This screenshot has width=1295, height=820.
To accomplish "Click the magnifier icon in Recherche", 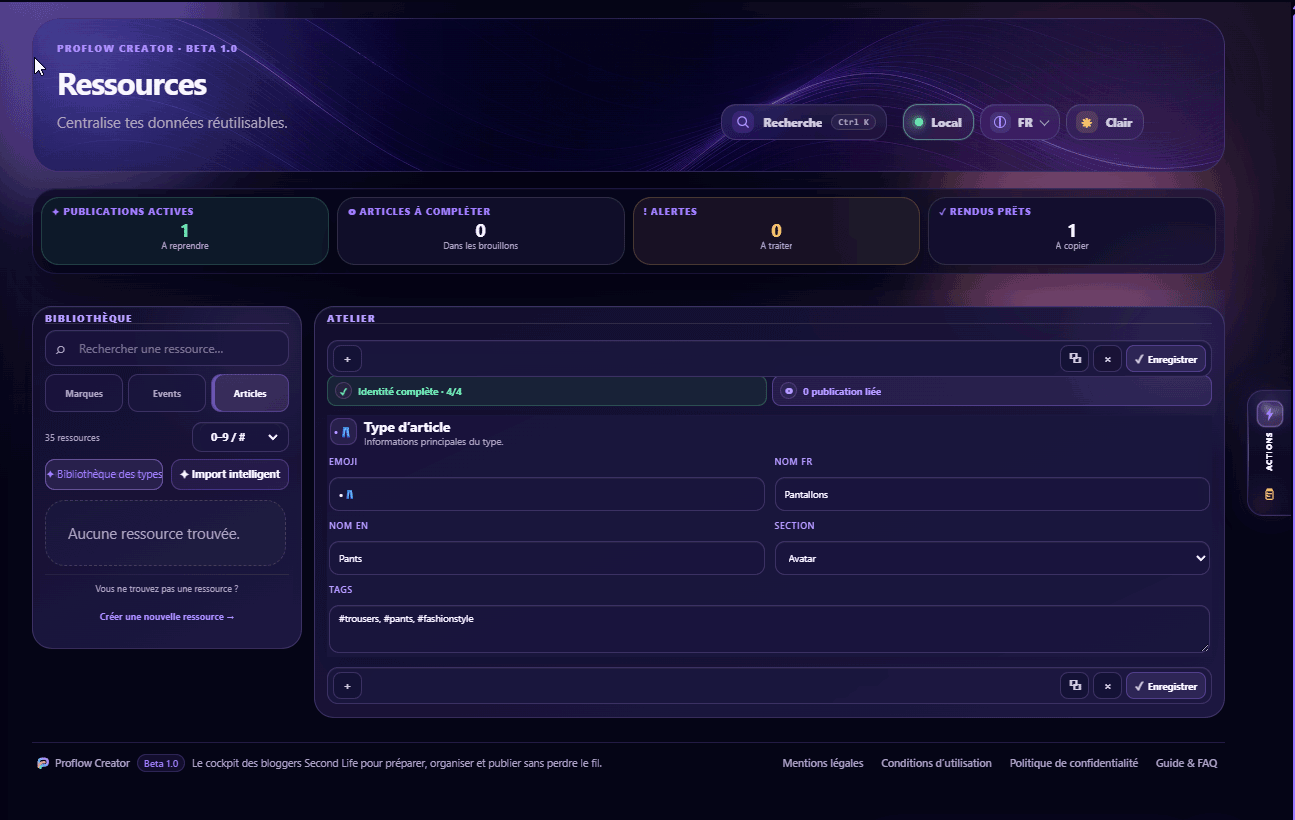I will 743,122.
